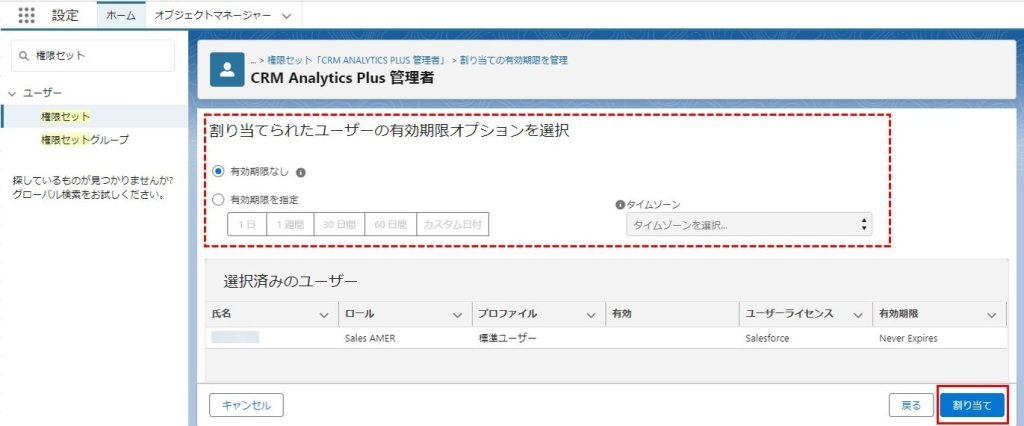Open the 氏名 column menu chevron
Screen dimensions: 1024x426
pyautogui.click(x=323, y=315)
